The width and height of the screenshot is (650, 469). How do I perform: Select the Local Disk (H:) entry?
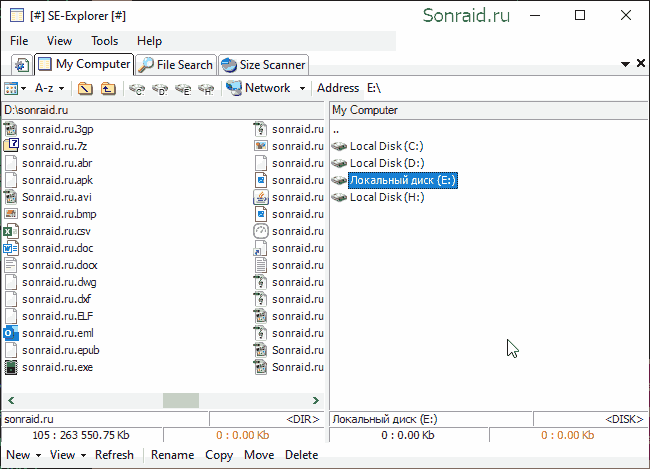point(387,197)
